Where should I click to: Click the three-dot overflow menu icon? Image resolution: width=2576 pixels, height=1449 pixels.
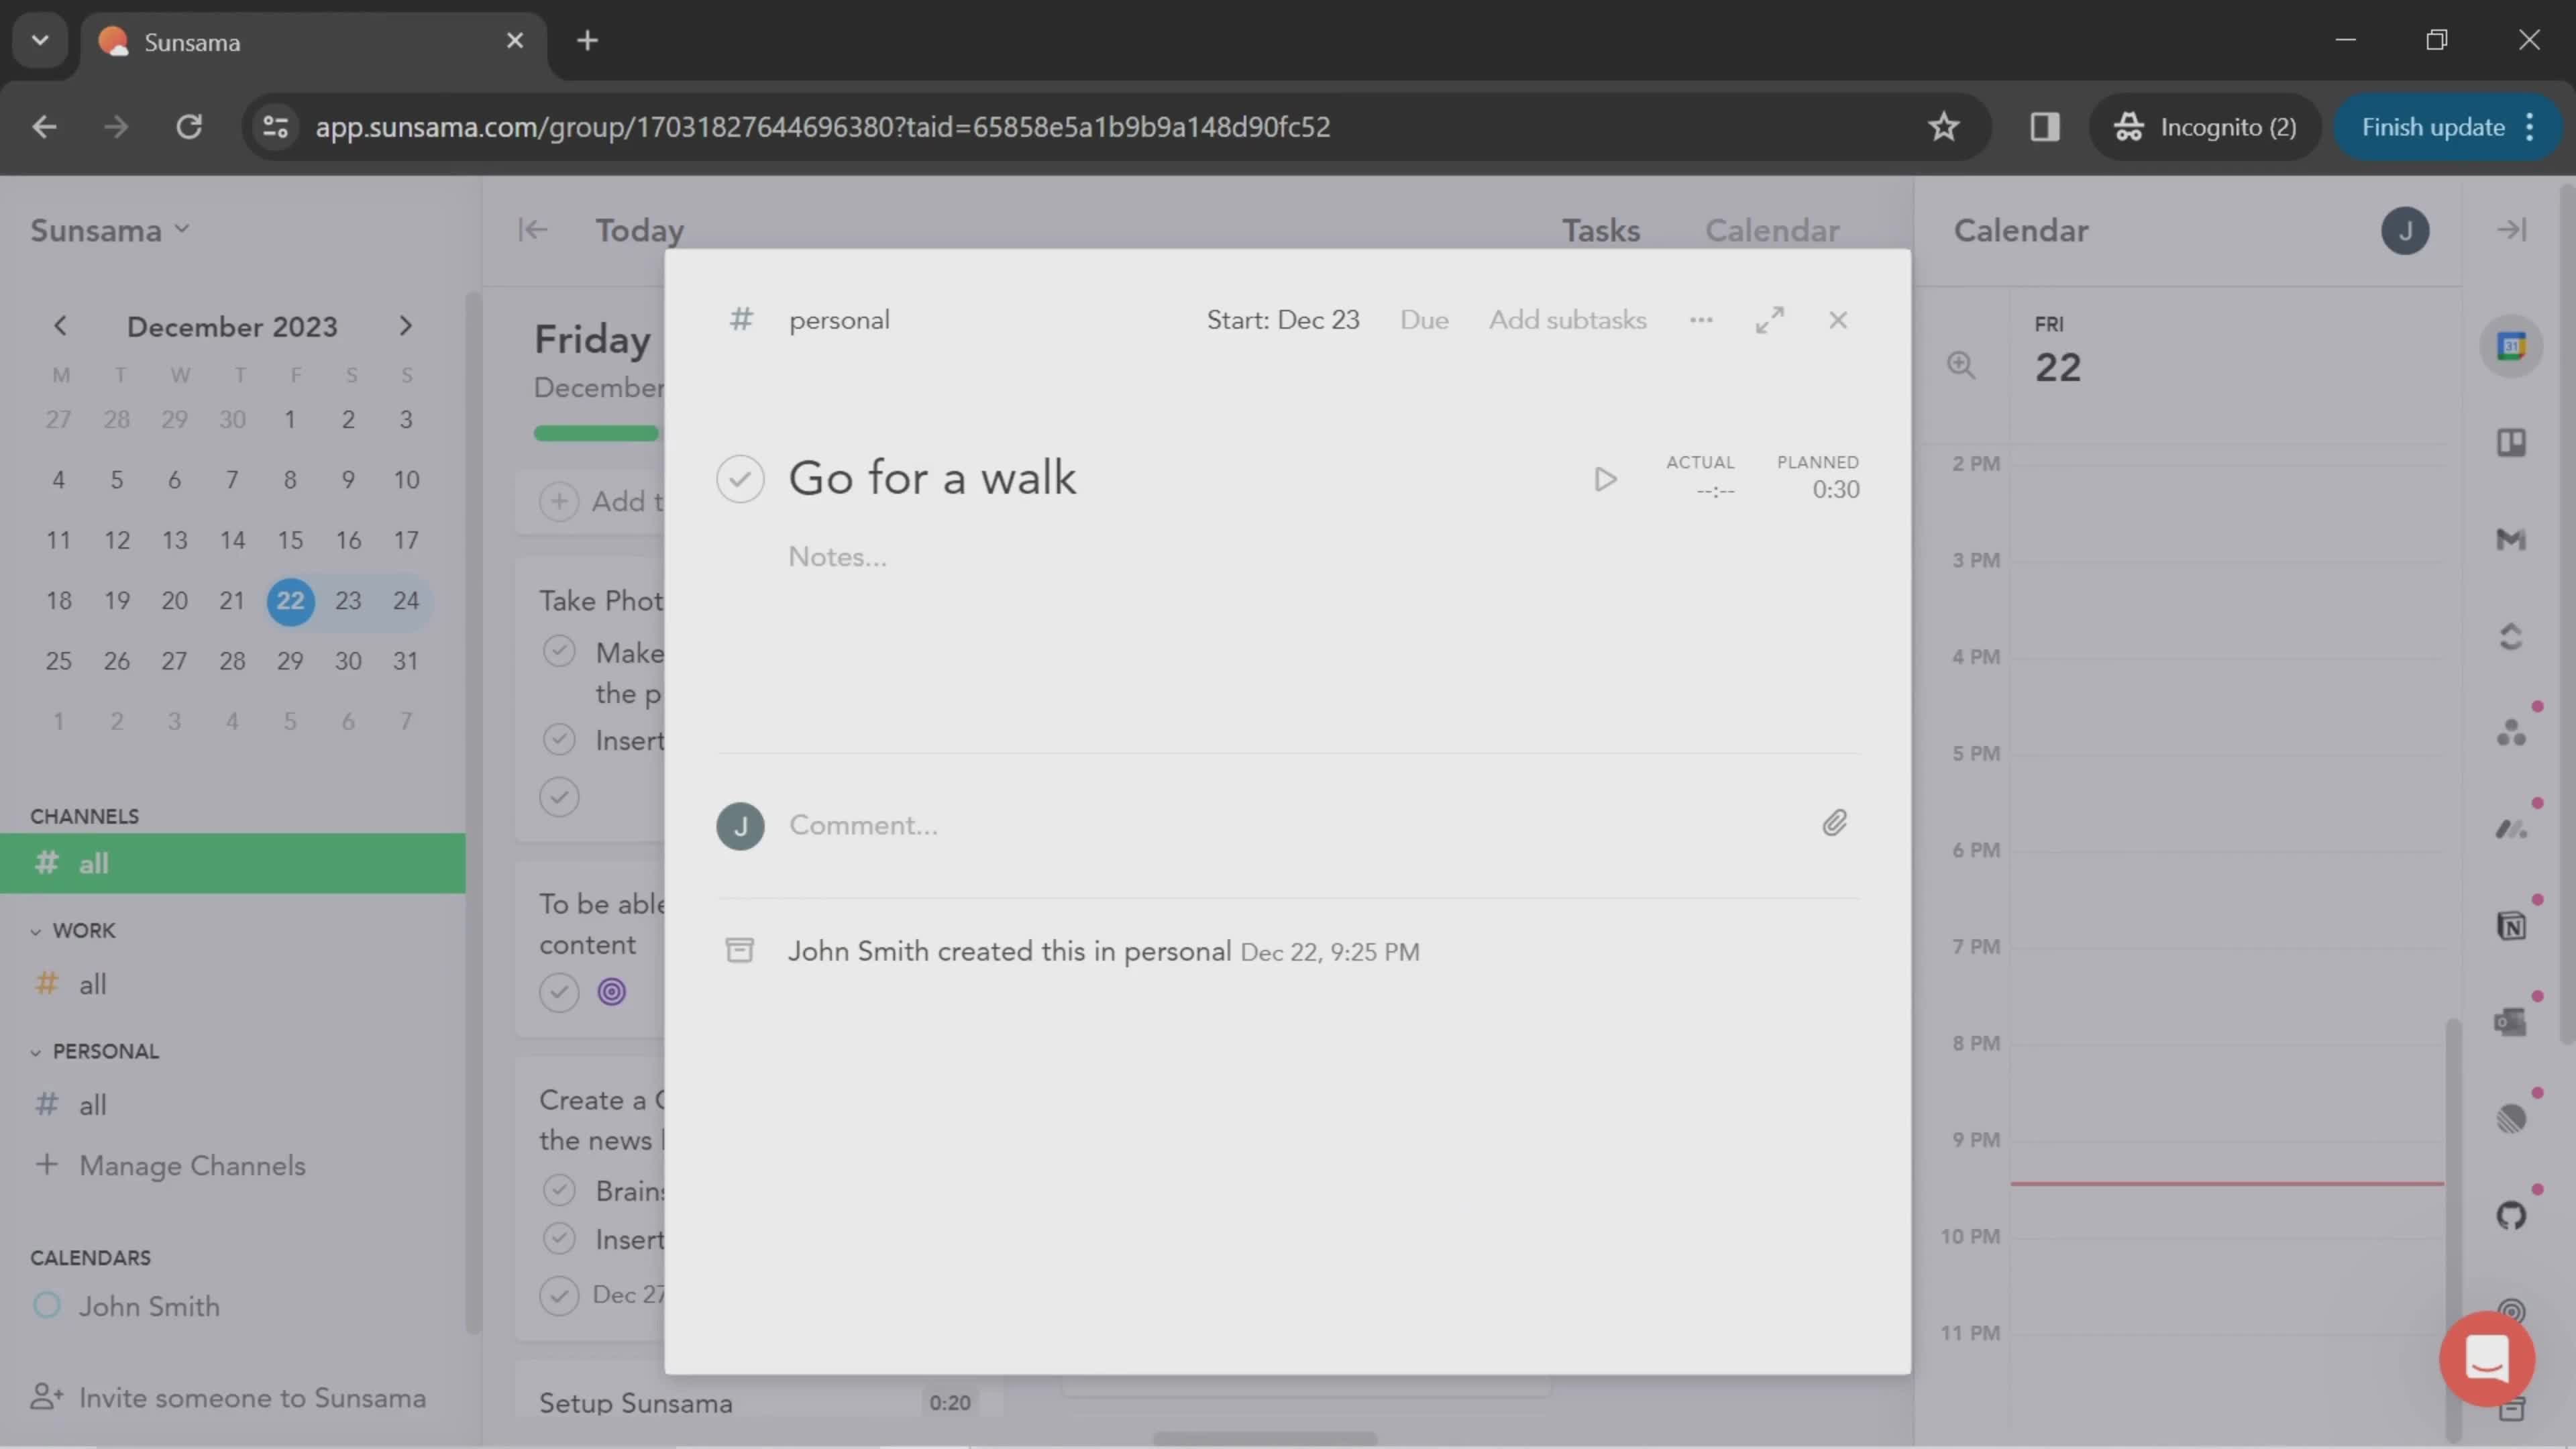coord(1699,319)
